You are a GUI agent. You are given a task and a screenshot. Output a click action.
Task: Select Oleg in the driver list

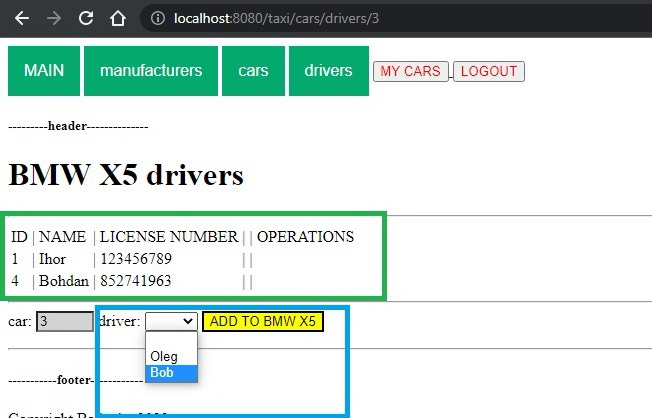pos(171,356)
